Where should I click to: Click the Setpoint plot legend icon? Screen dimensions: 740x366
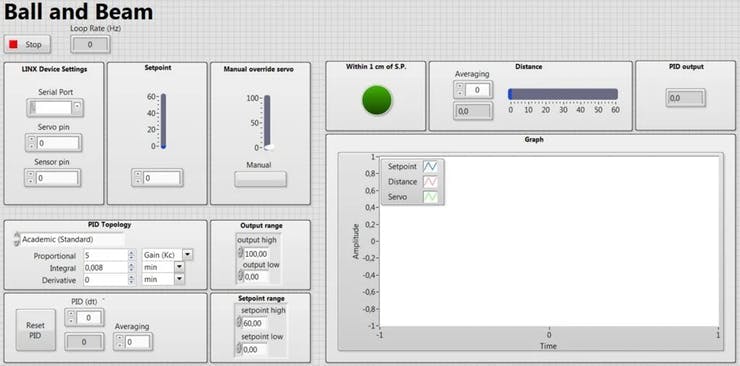(430, 166)
